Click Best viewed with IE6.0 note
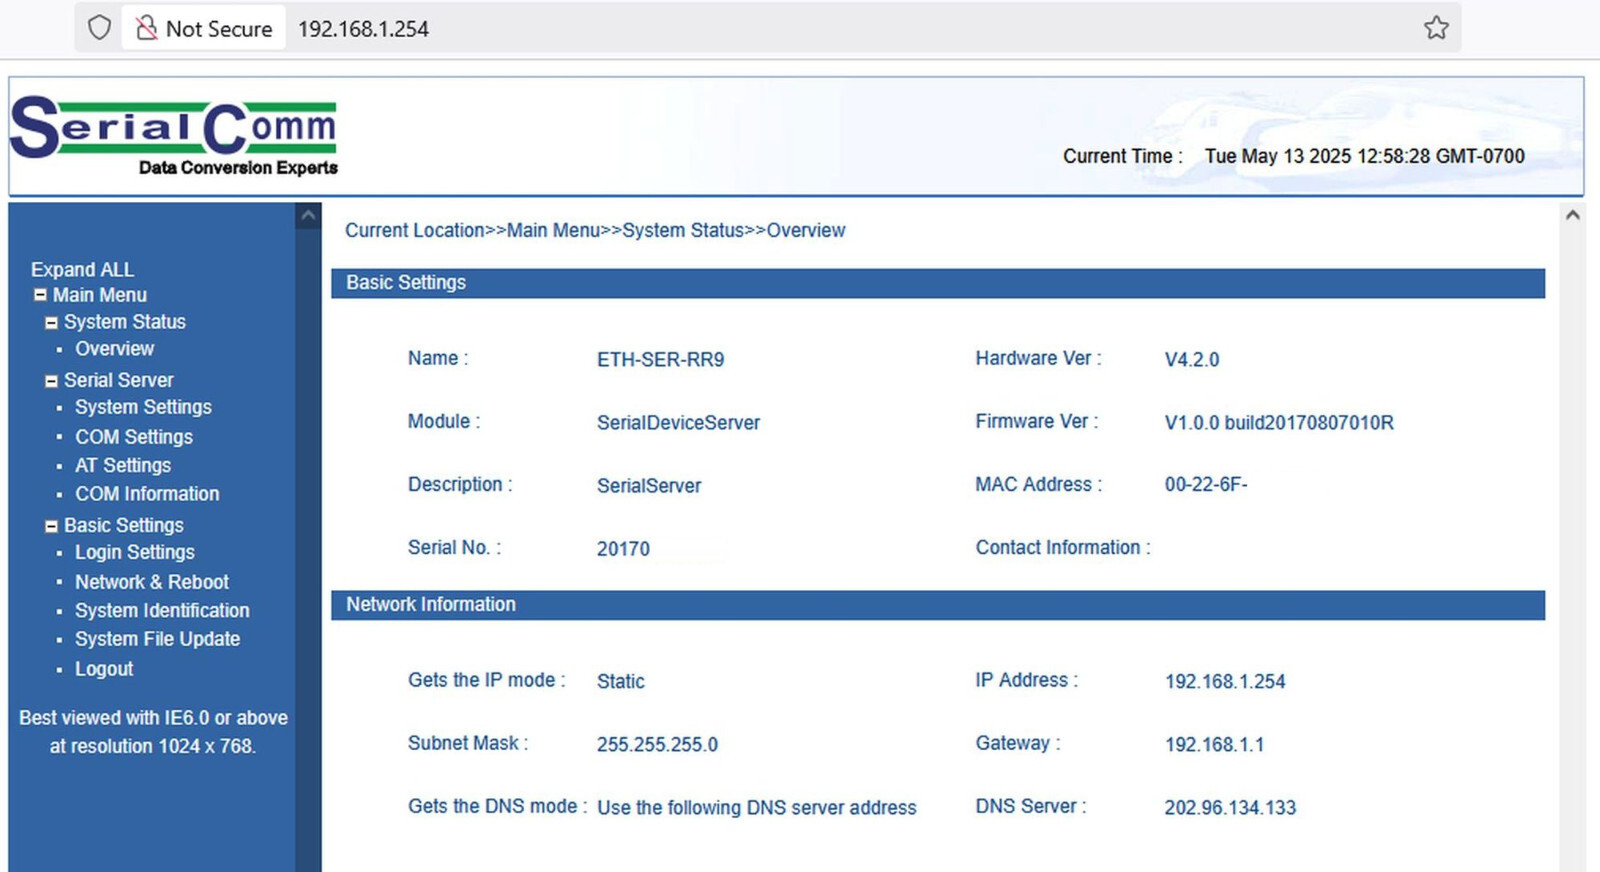The width and height of the screenshot is (1600, 872). click(153, 732)
